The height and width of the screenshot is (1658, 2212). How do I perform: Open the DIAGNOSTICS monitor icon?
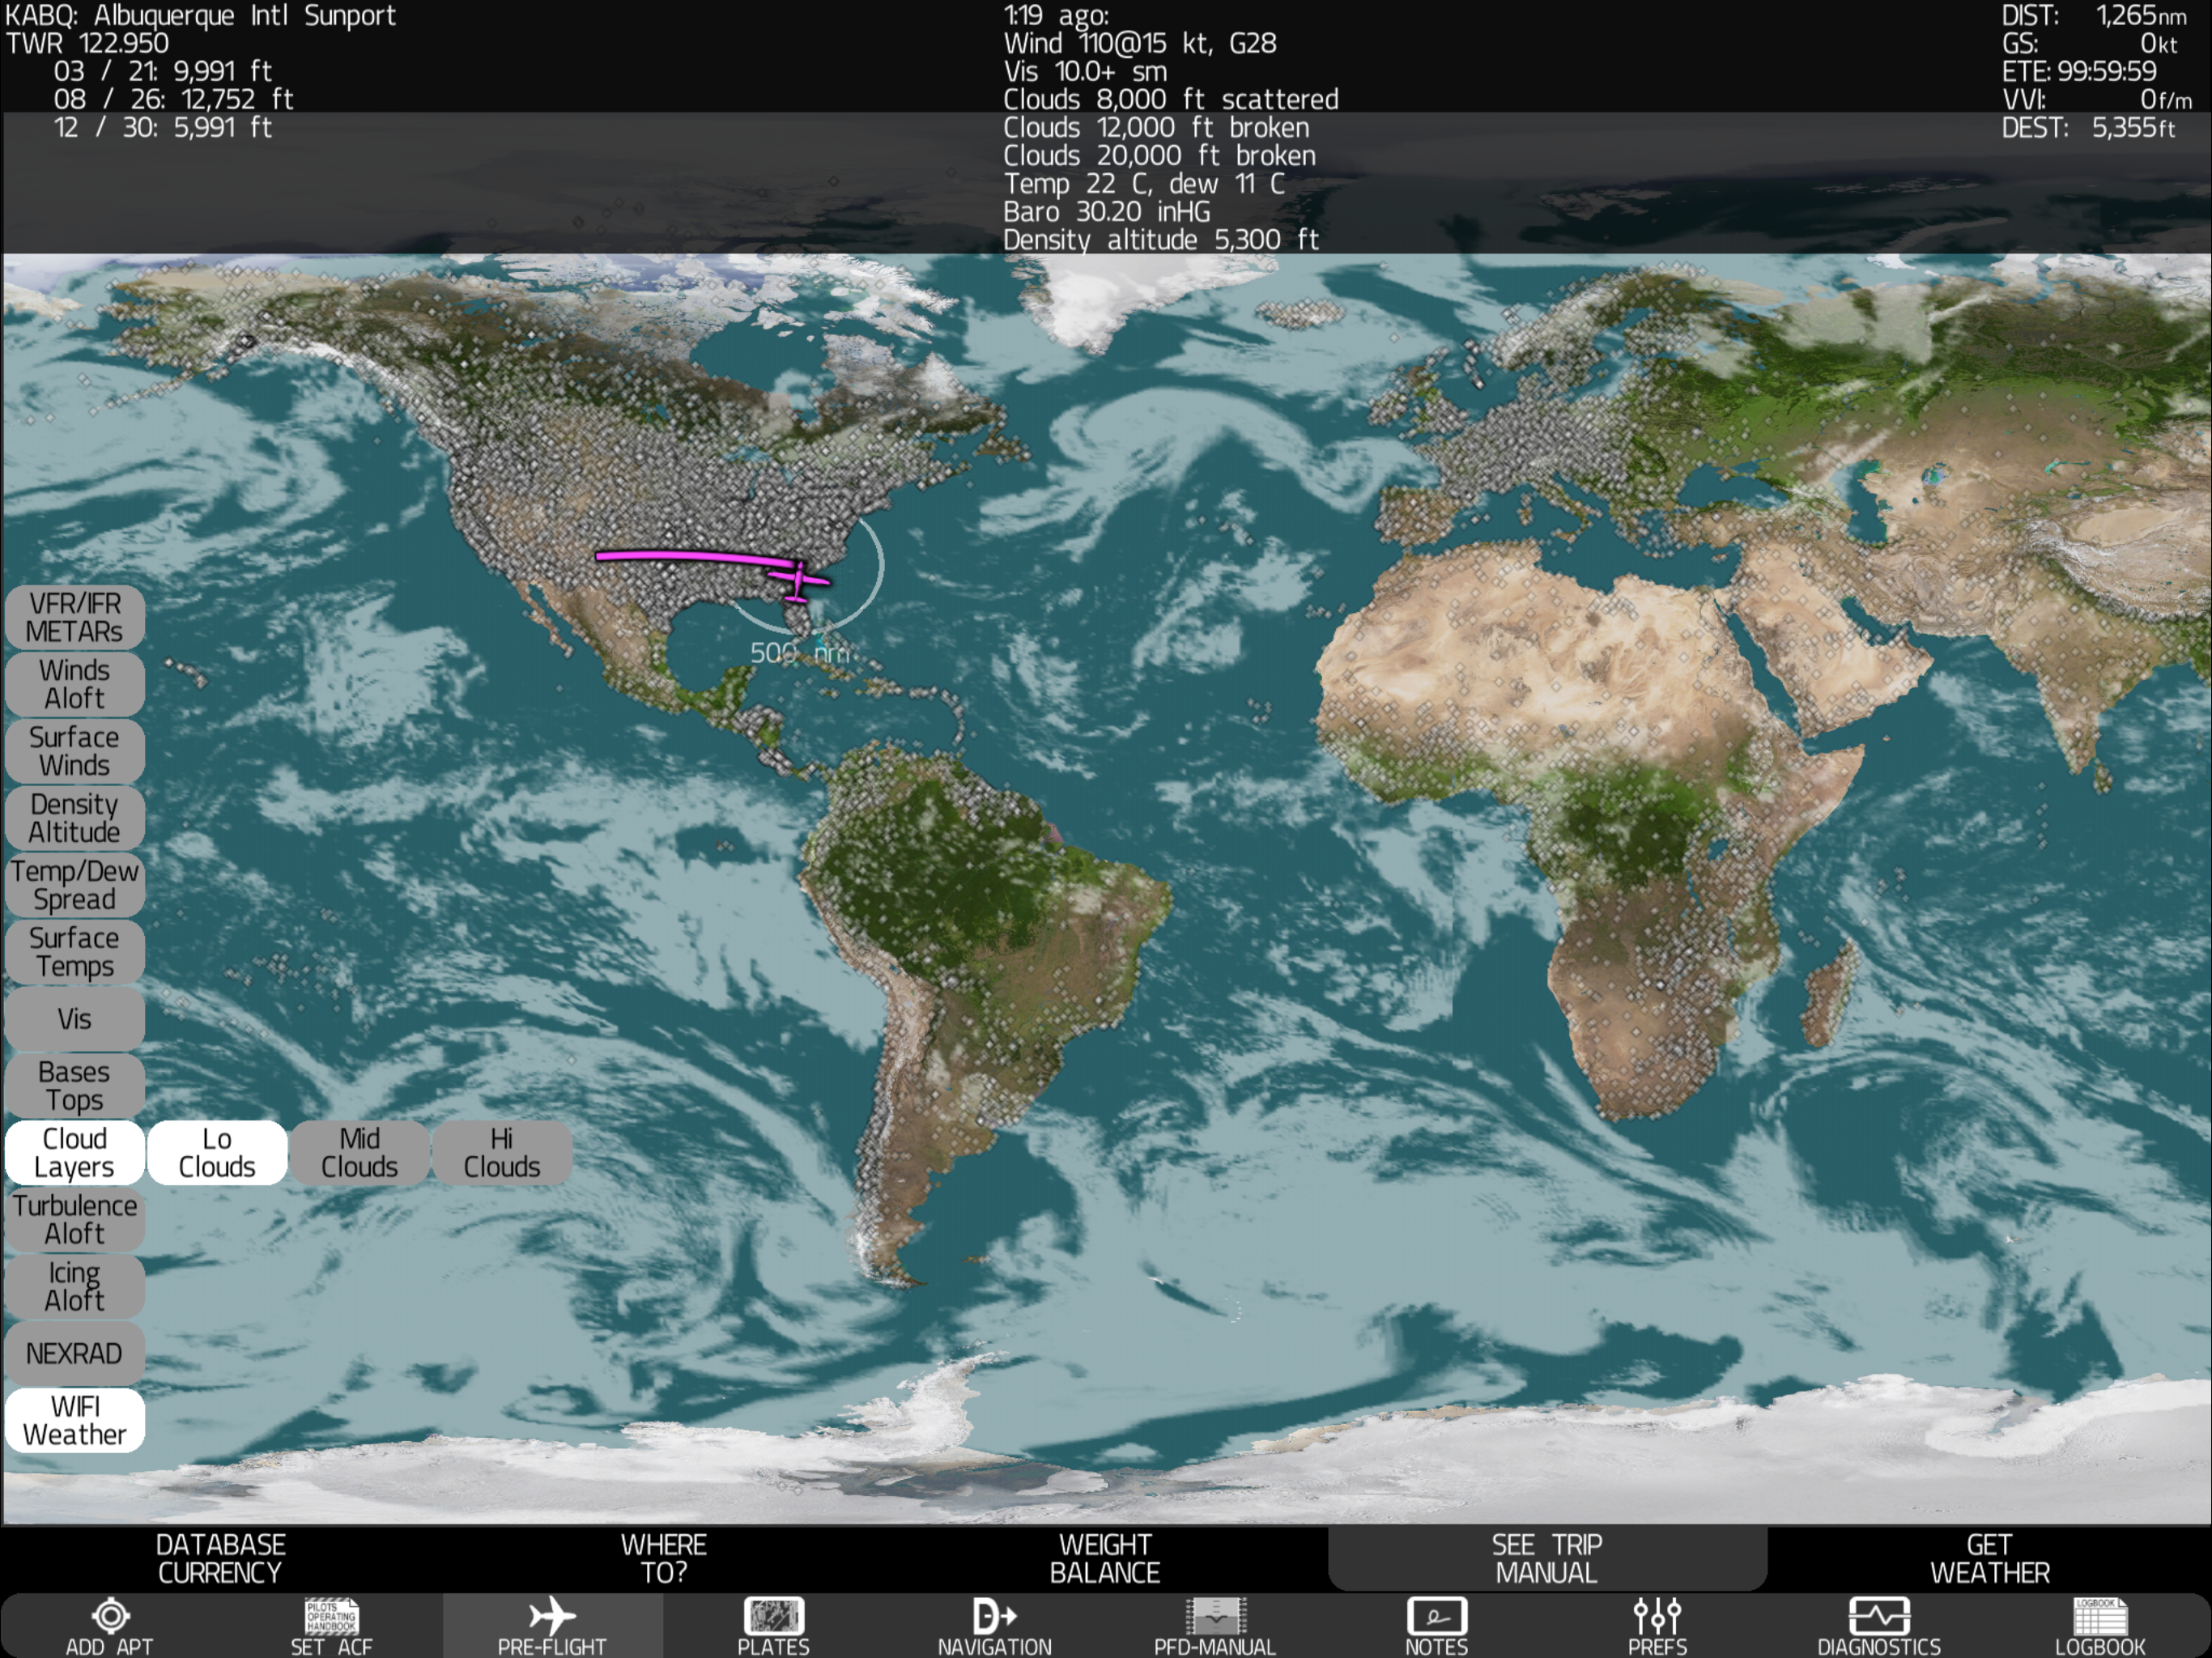1878,1616
